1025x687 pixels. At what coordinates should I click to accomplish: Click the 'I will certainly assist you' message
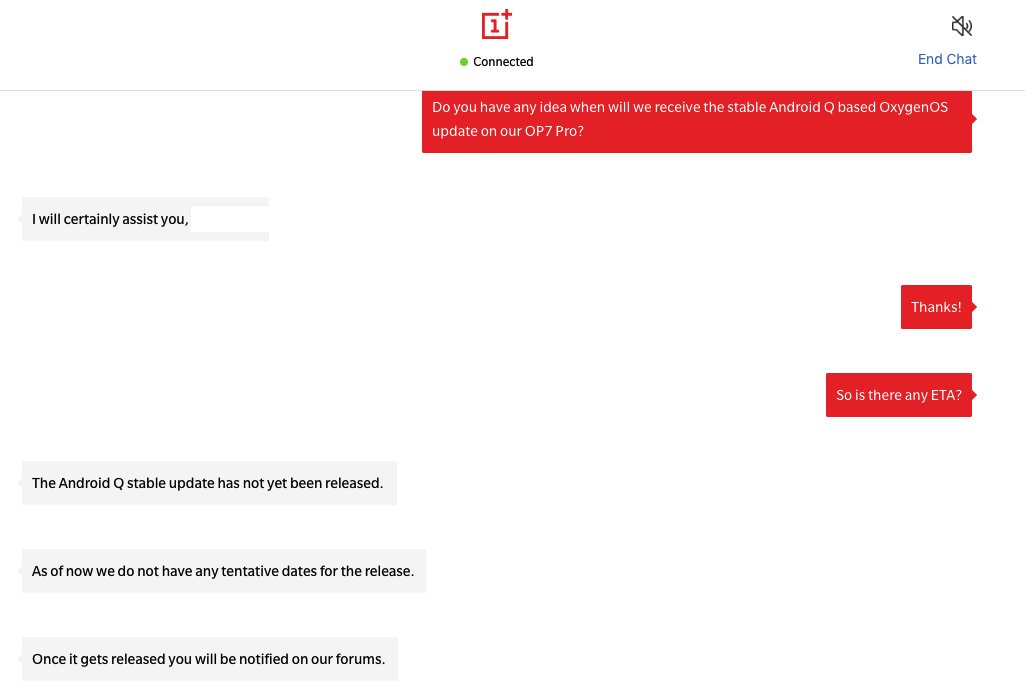(110, 219)
